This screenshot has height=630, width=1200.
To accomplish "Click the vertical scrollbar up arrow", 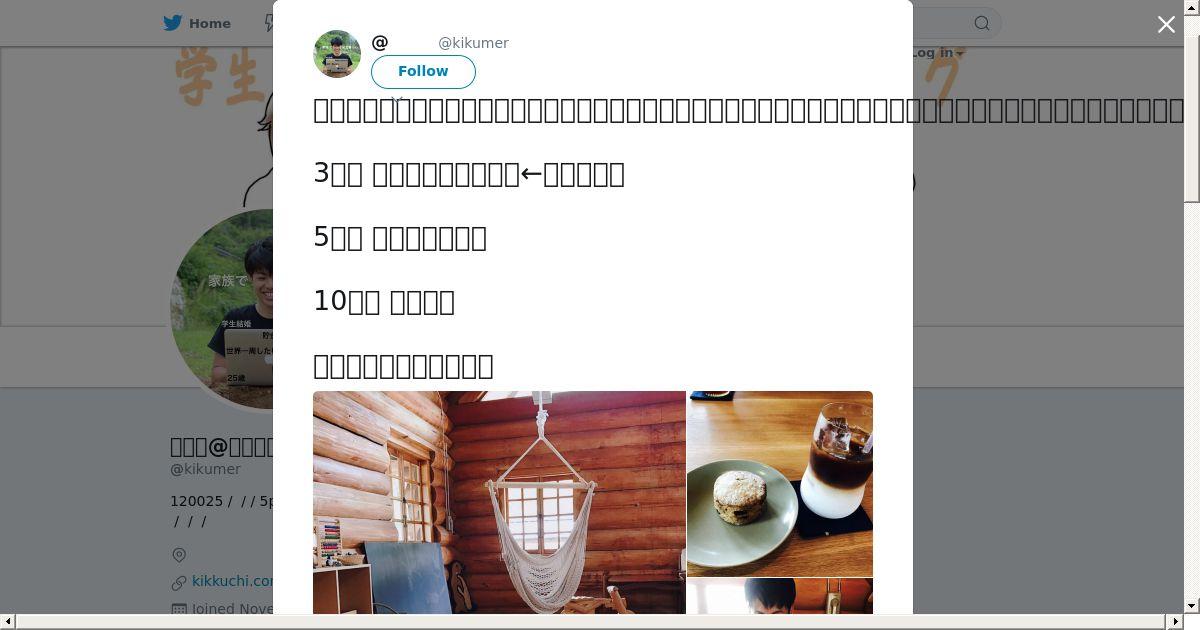I will coord(1191,7).
